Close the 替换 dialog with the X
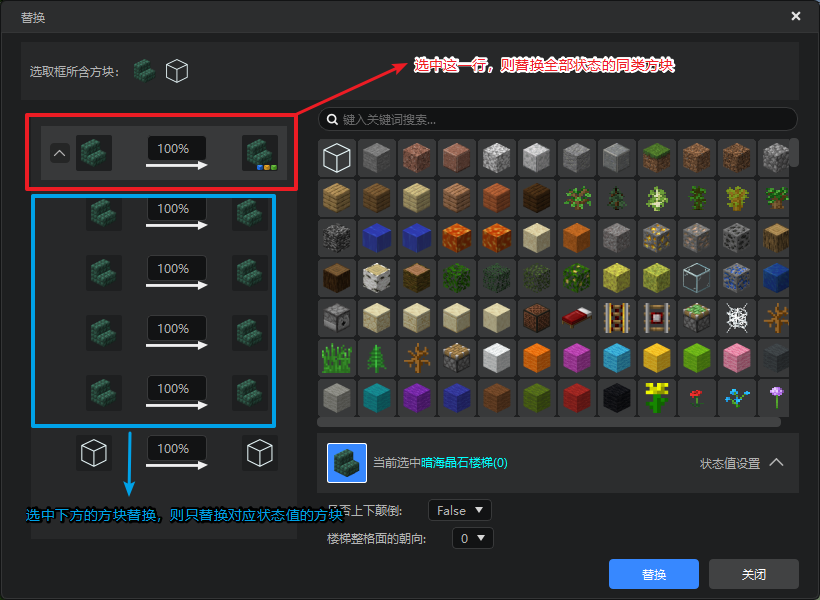The width and height of the screenshot is (820, 600). (x=795, y=16)
